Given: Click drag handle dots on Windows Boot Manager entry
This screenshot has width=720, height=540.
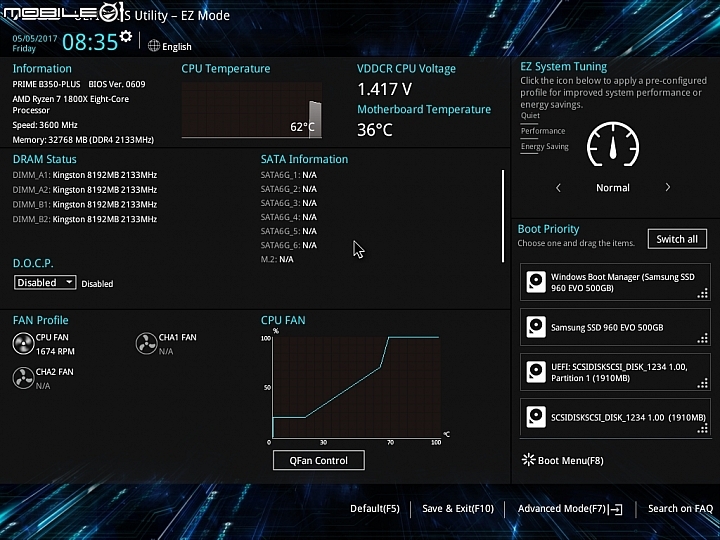Looking at the screenshot, I should pyautogui.click(x=703, y=293).
